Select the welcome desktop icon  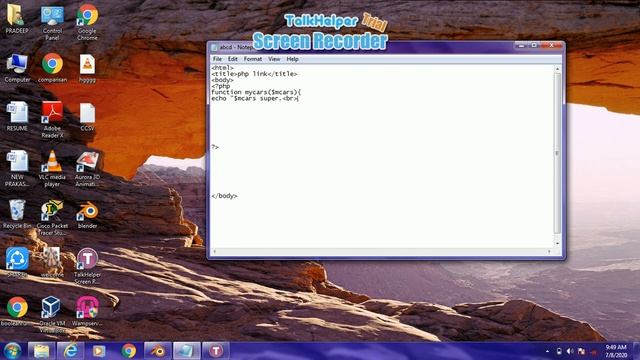[x=52, y=262]
